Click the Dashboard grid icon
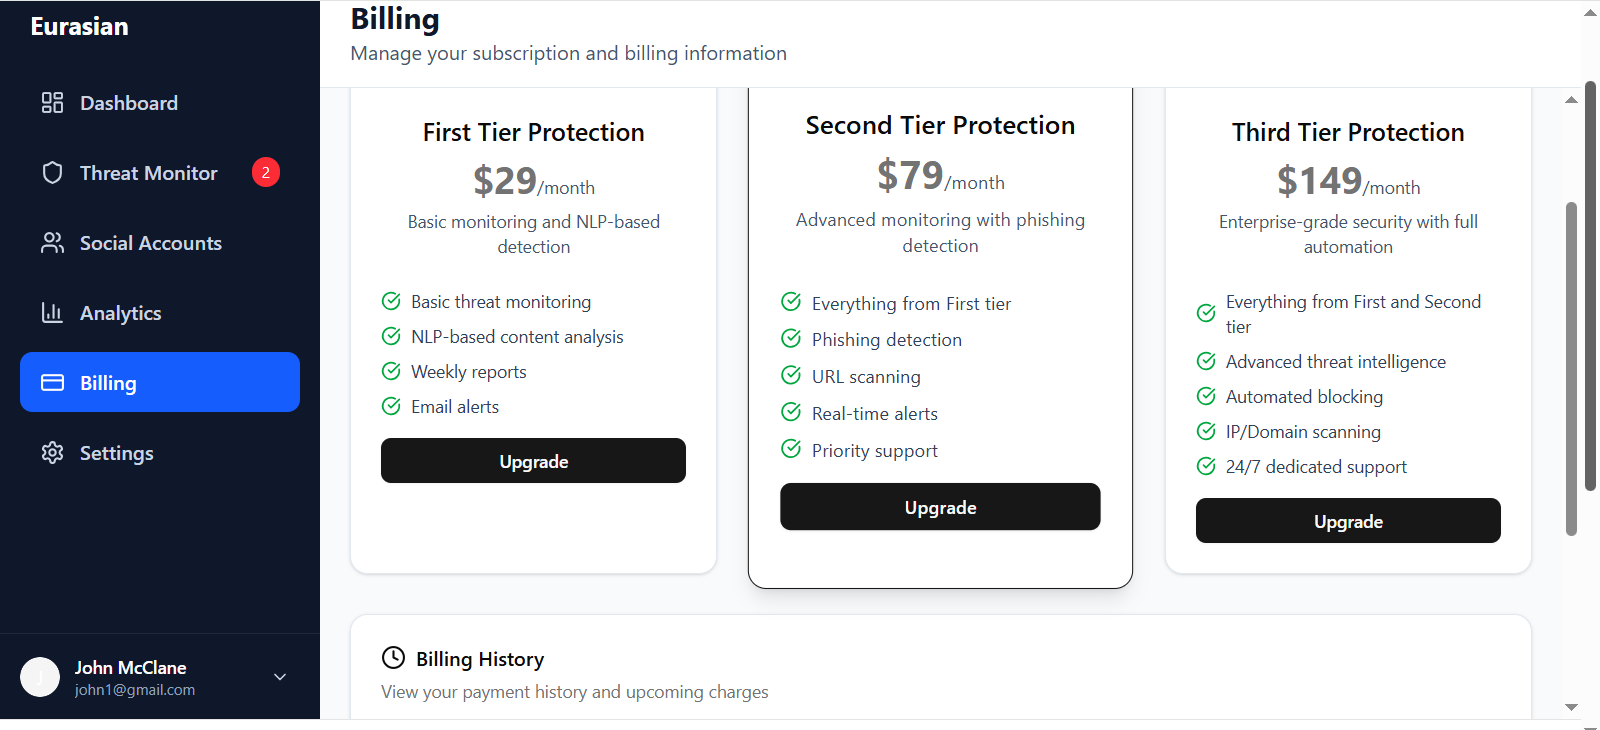The image size is (1600, 730). (x=52, y=103)
